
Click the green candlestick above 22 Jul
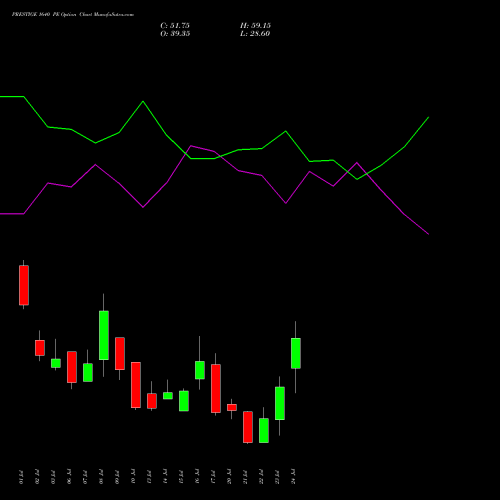[x=264, y=430]
